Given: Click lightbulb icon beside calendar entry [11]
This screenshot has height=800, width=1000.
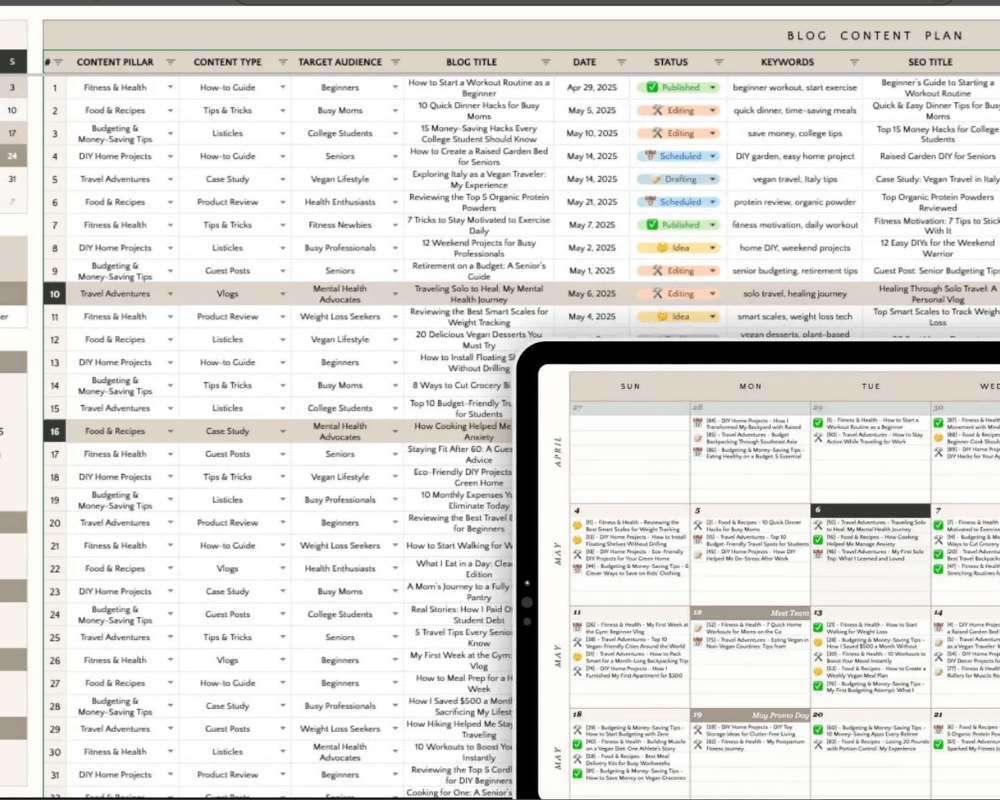Looking at the screenshot, I should [577, 526].
